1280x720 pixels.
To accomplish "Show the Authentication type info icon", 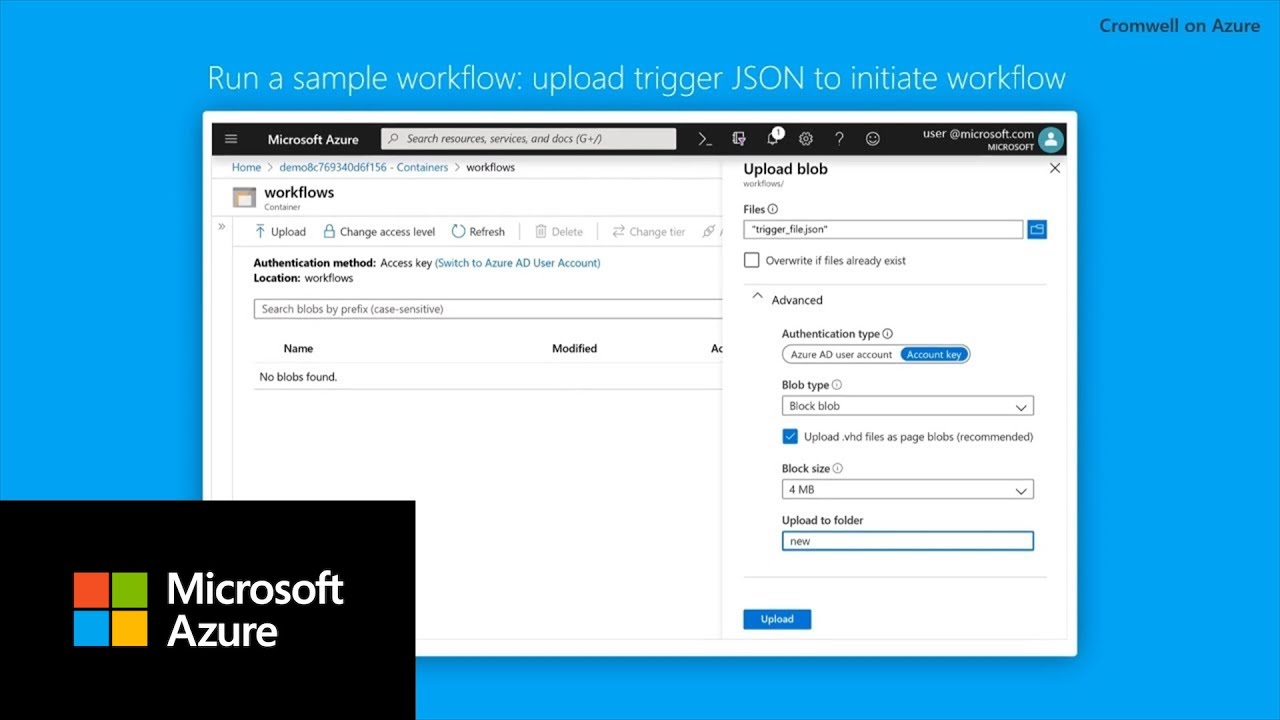I will (888, 334).
